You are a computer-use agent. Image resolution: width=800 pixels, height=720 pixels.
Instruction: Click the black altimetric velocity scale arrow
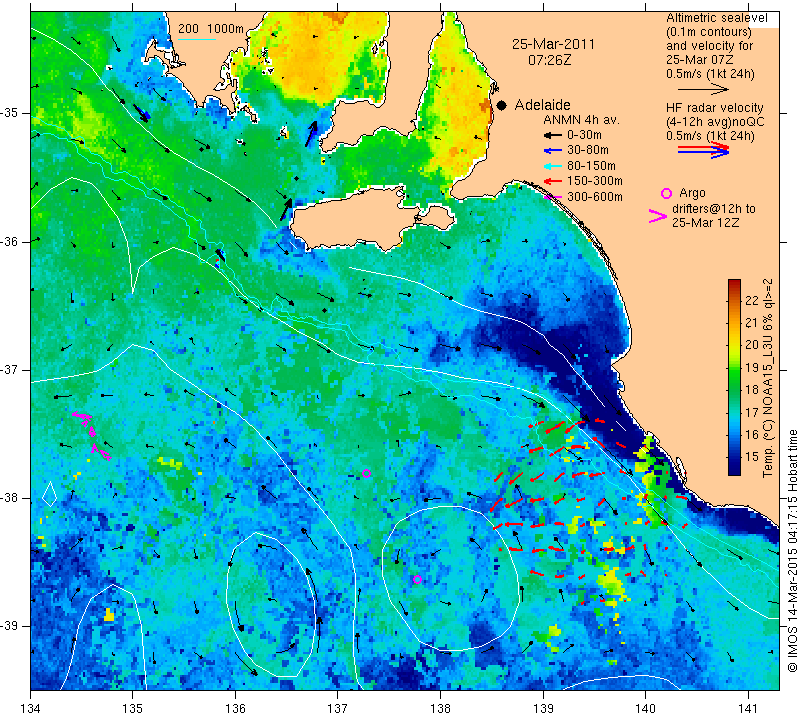tap(703, 89)
